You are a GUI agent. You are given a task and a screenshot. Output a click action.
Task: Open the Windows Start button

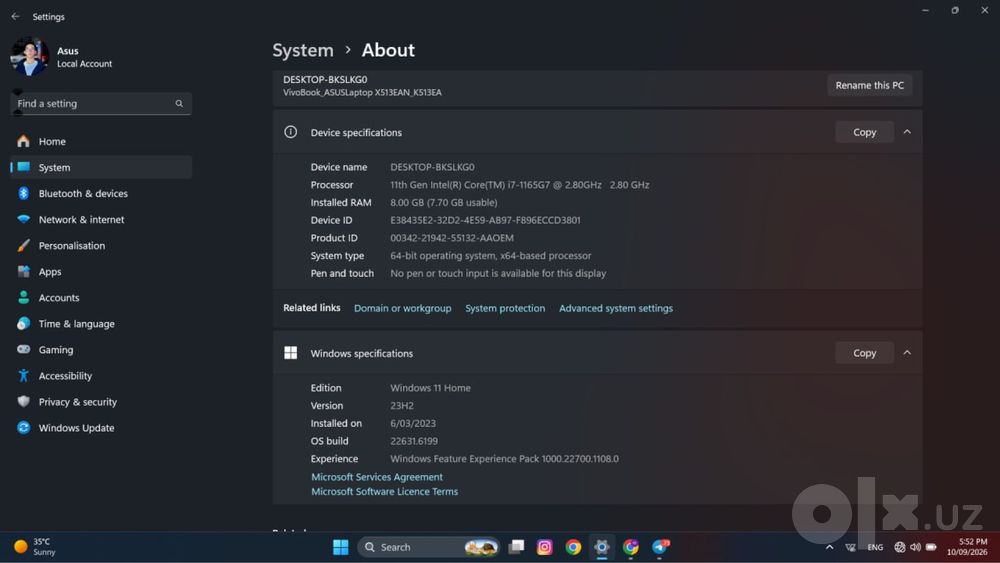341,547
